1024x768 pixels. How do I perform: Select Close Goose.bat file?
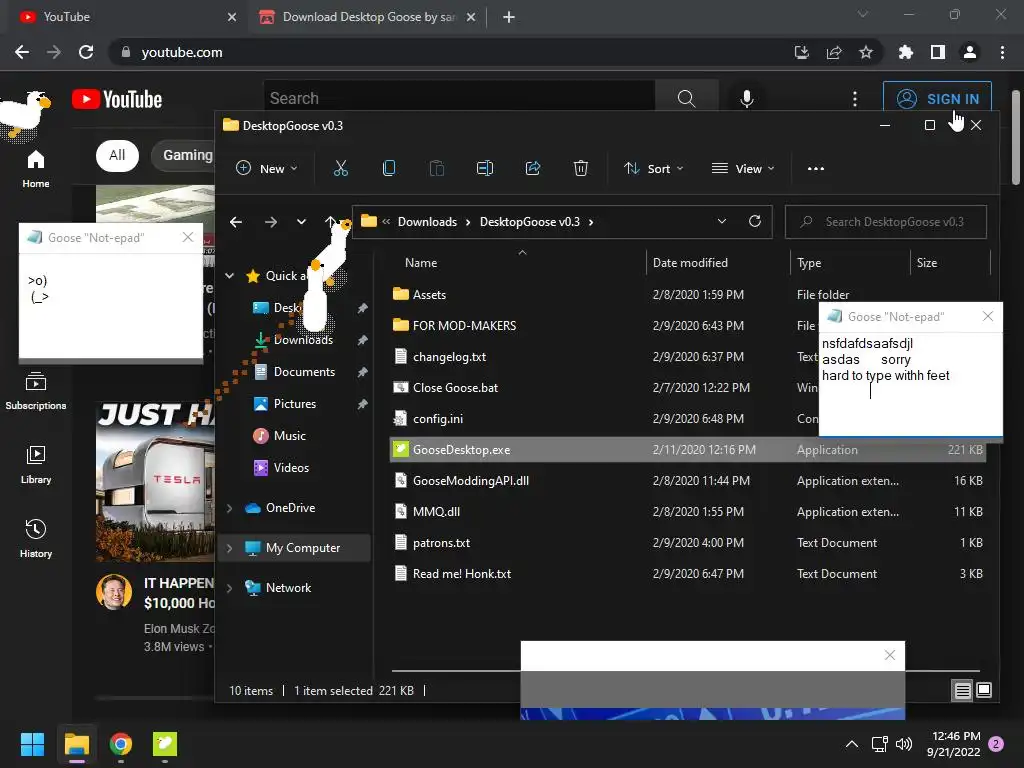455,387
